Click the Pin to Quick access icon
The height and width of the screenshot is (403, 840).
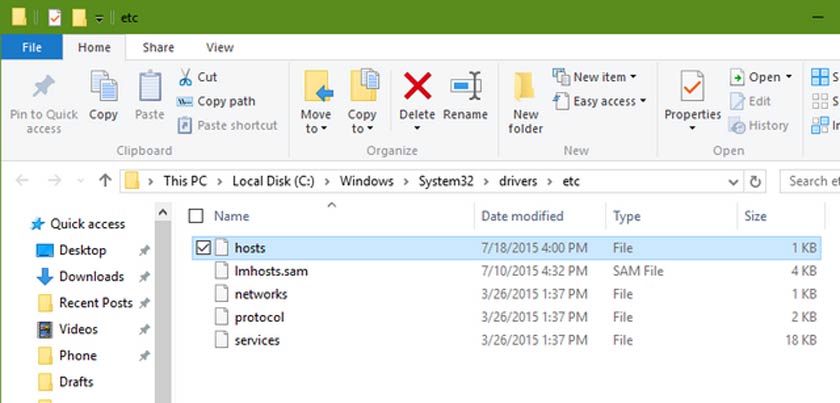[x=43, y=87]
